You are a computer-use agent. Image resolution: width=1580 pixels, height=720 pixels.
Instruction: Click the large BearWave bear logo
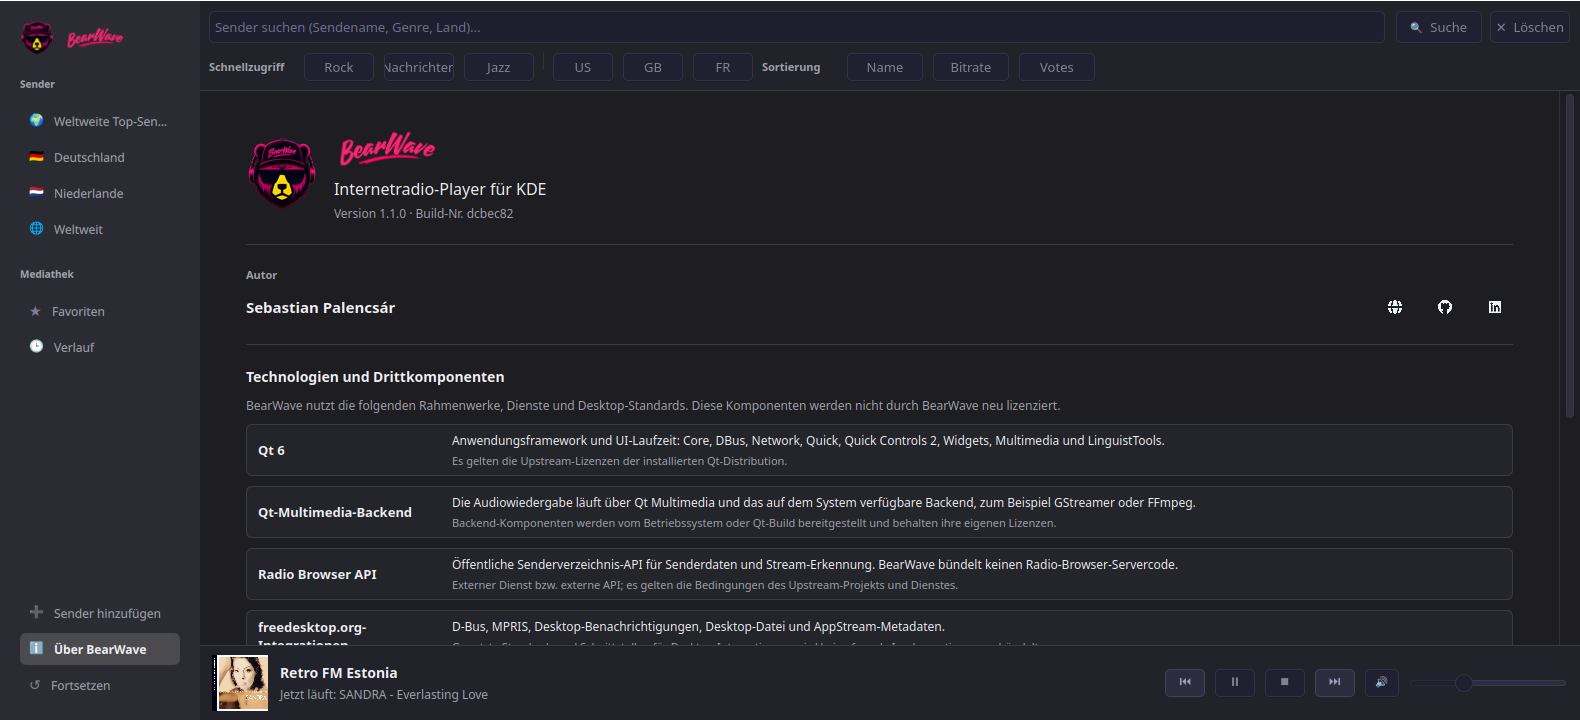point(282,173)
